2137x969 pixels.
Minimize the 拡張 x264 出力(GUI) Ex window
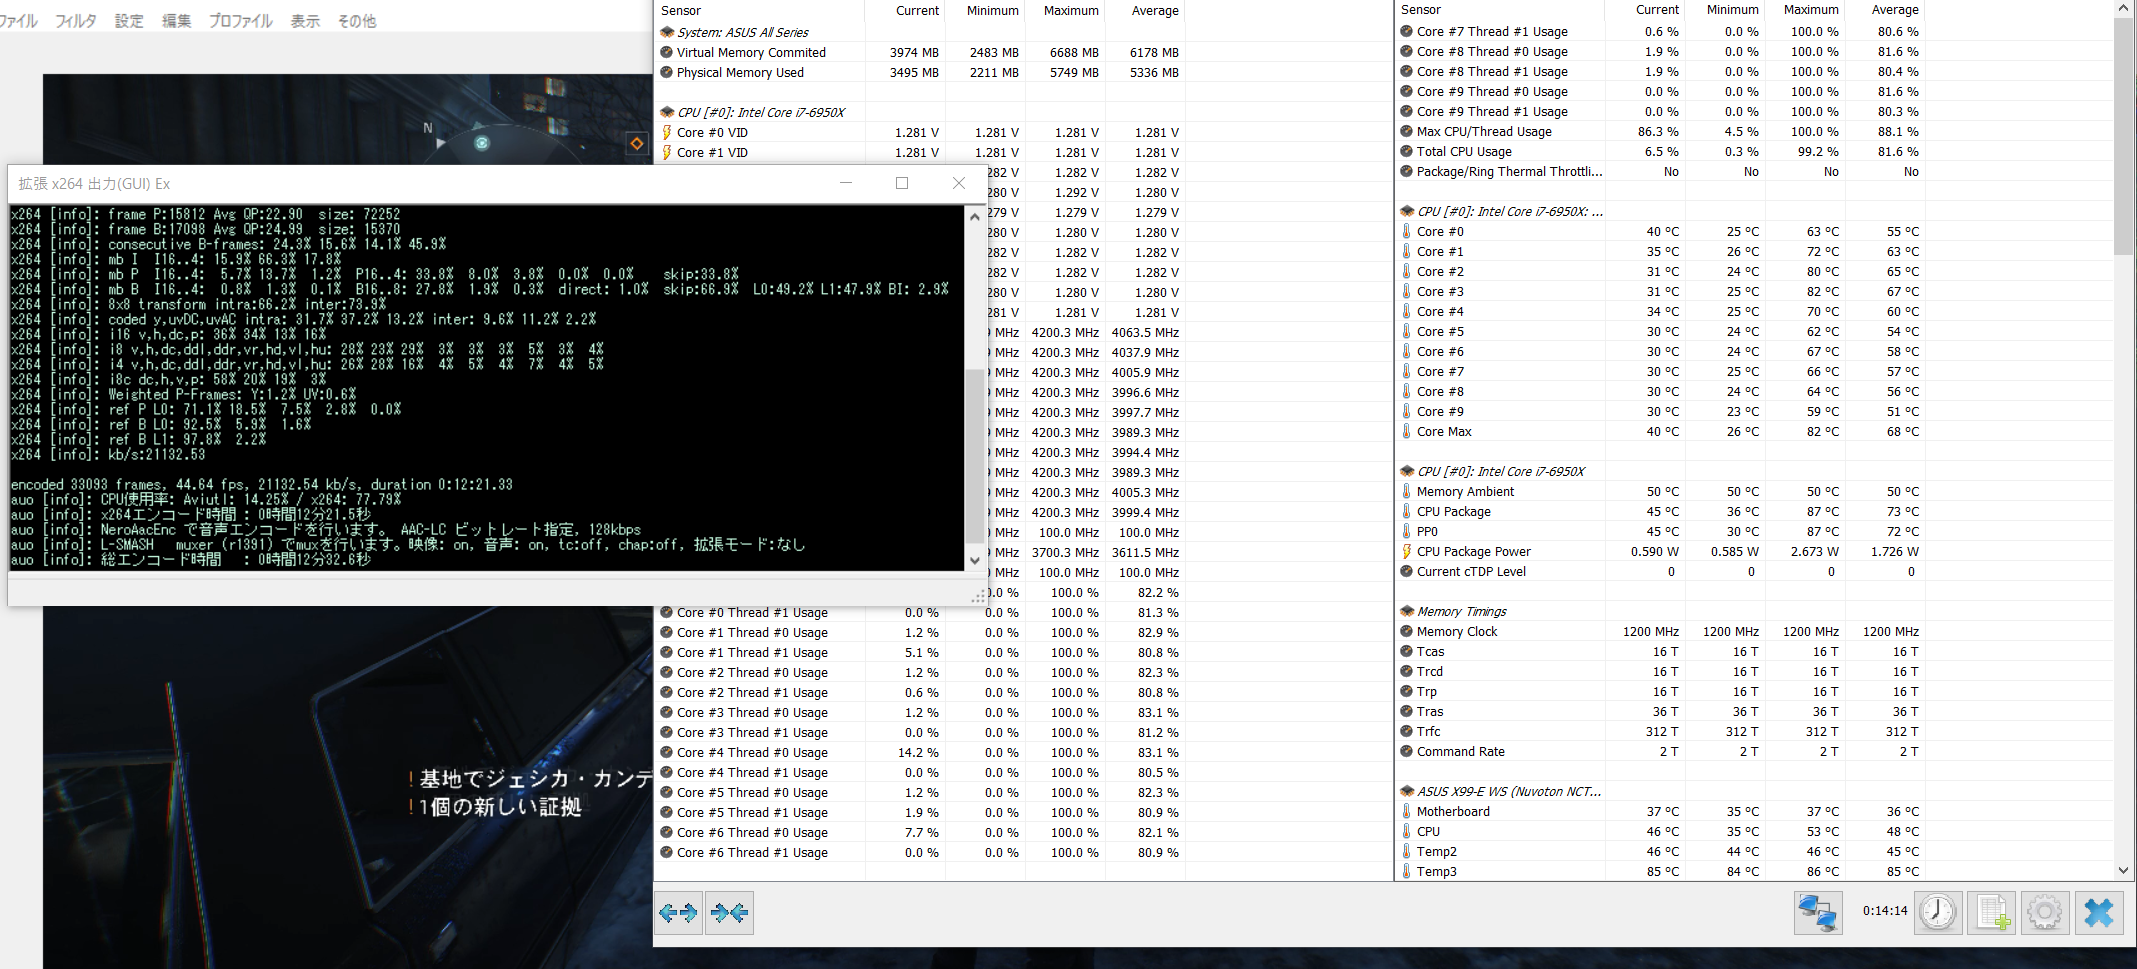click(x=846, y=183)
